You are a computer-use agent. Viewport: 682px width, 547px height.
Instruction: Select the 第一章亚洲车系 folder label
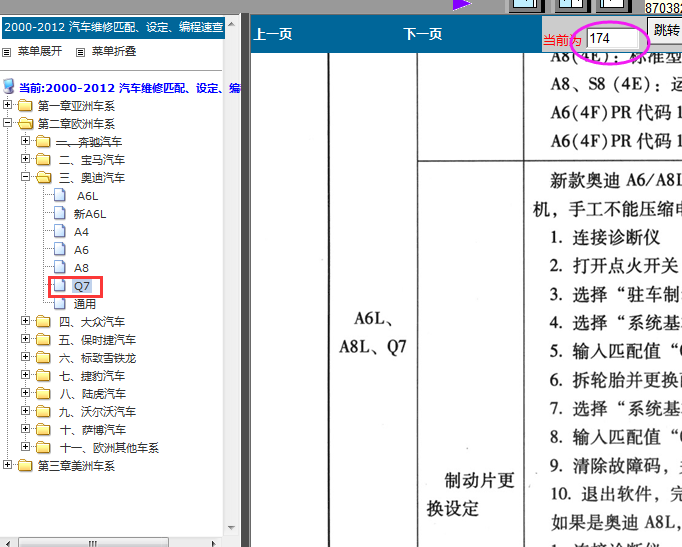[x=76, y=106]
